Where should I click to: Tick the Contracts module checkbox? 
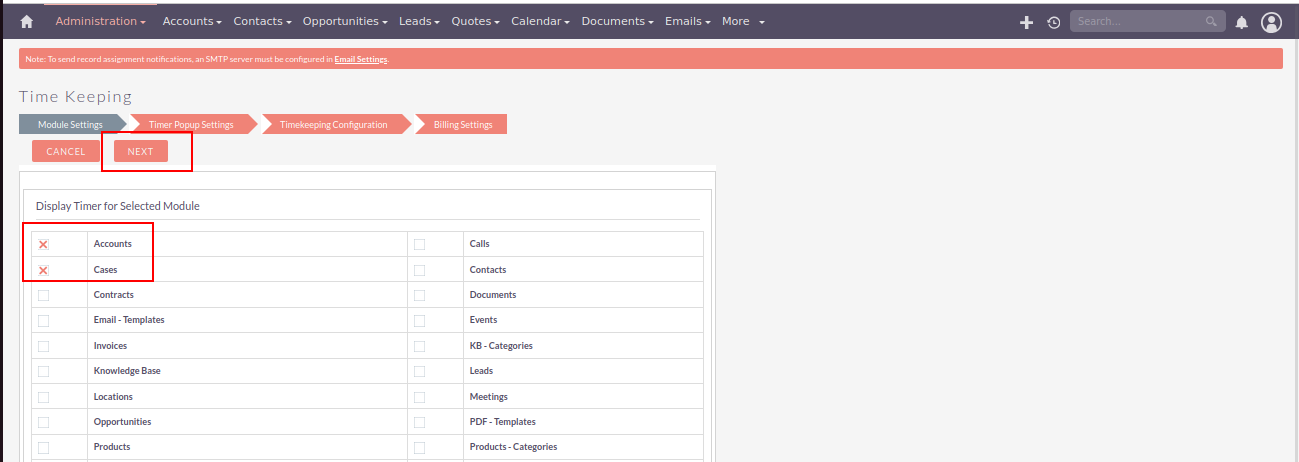click(x=43, y=295)
